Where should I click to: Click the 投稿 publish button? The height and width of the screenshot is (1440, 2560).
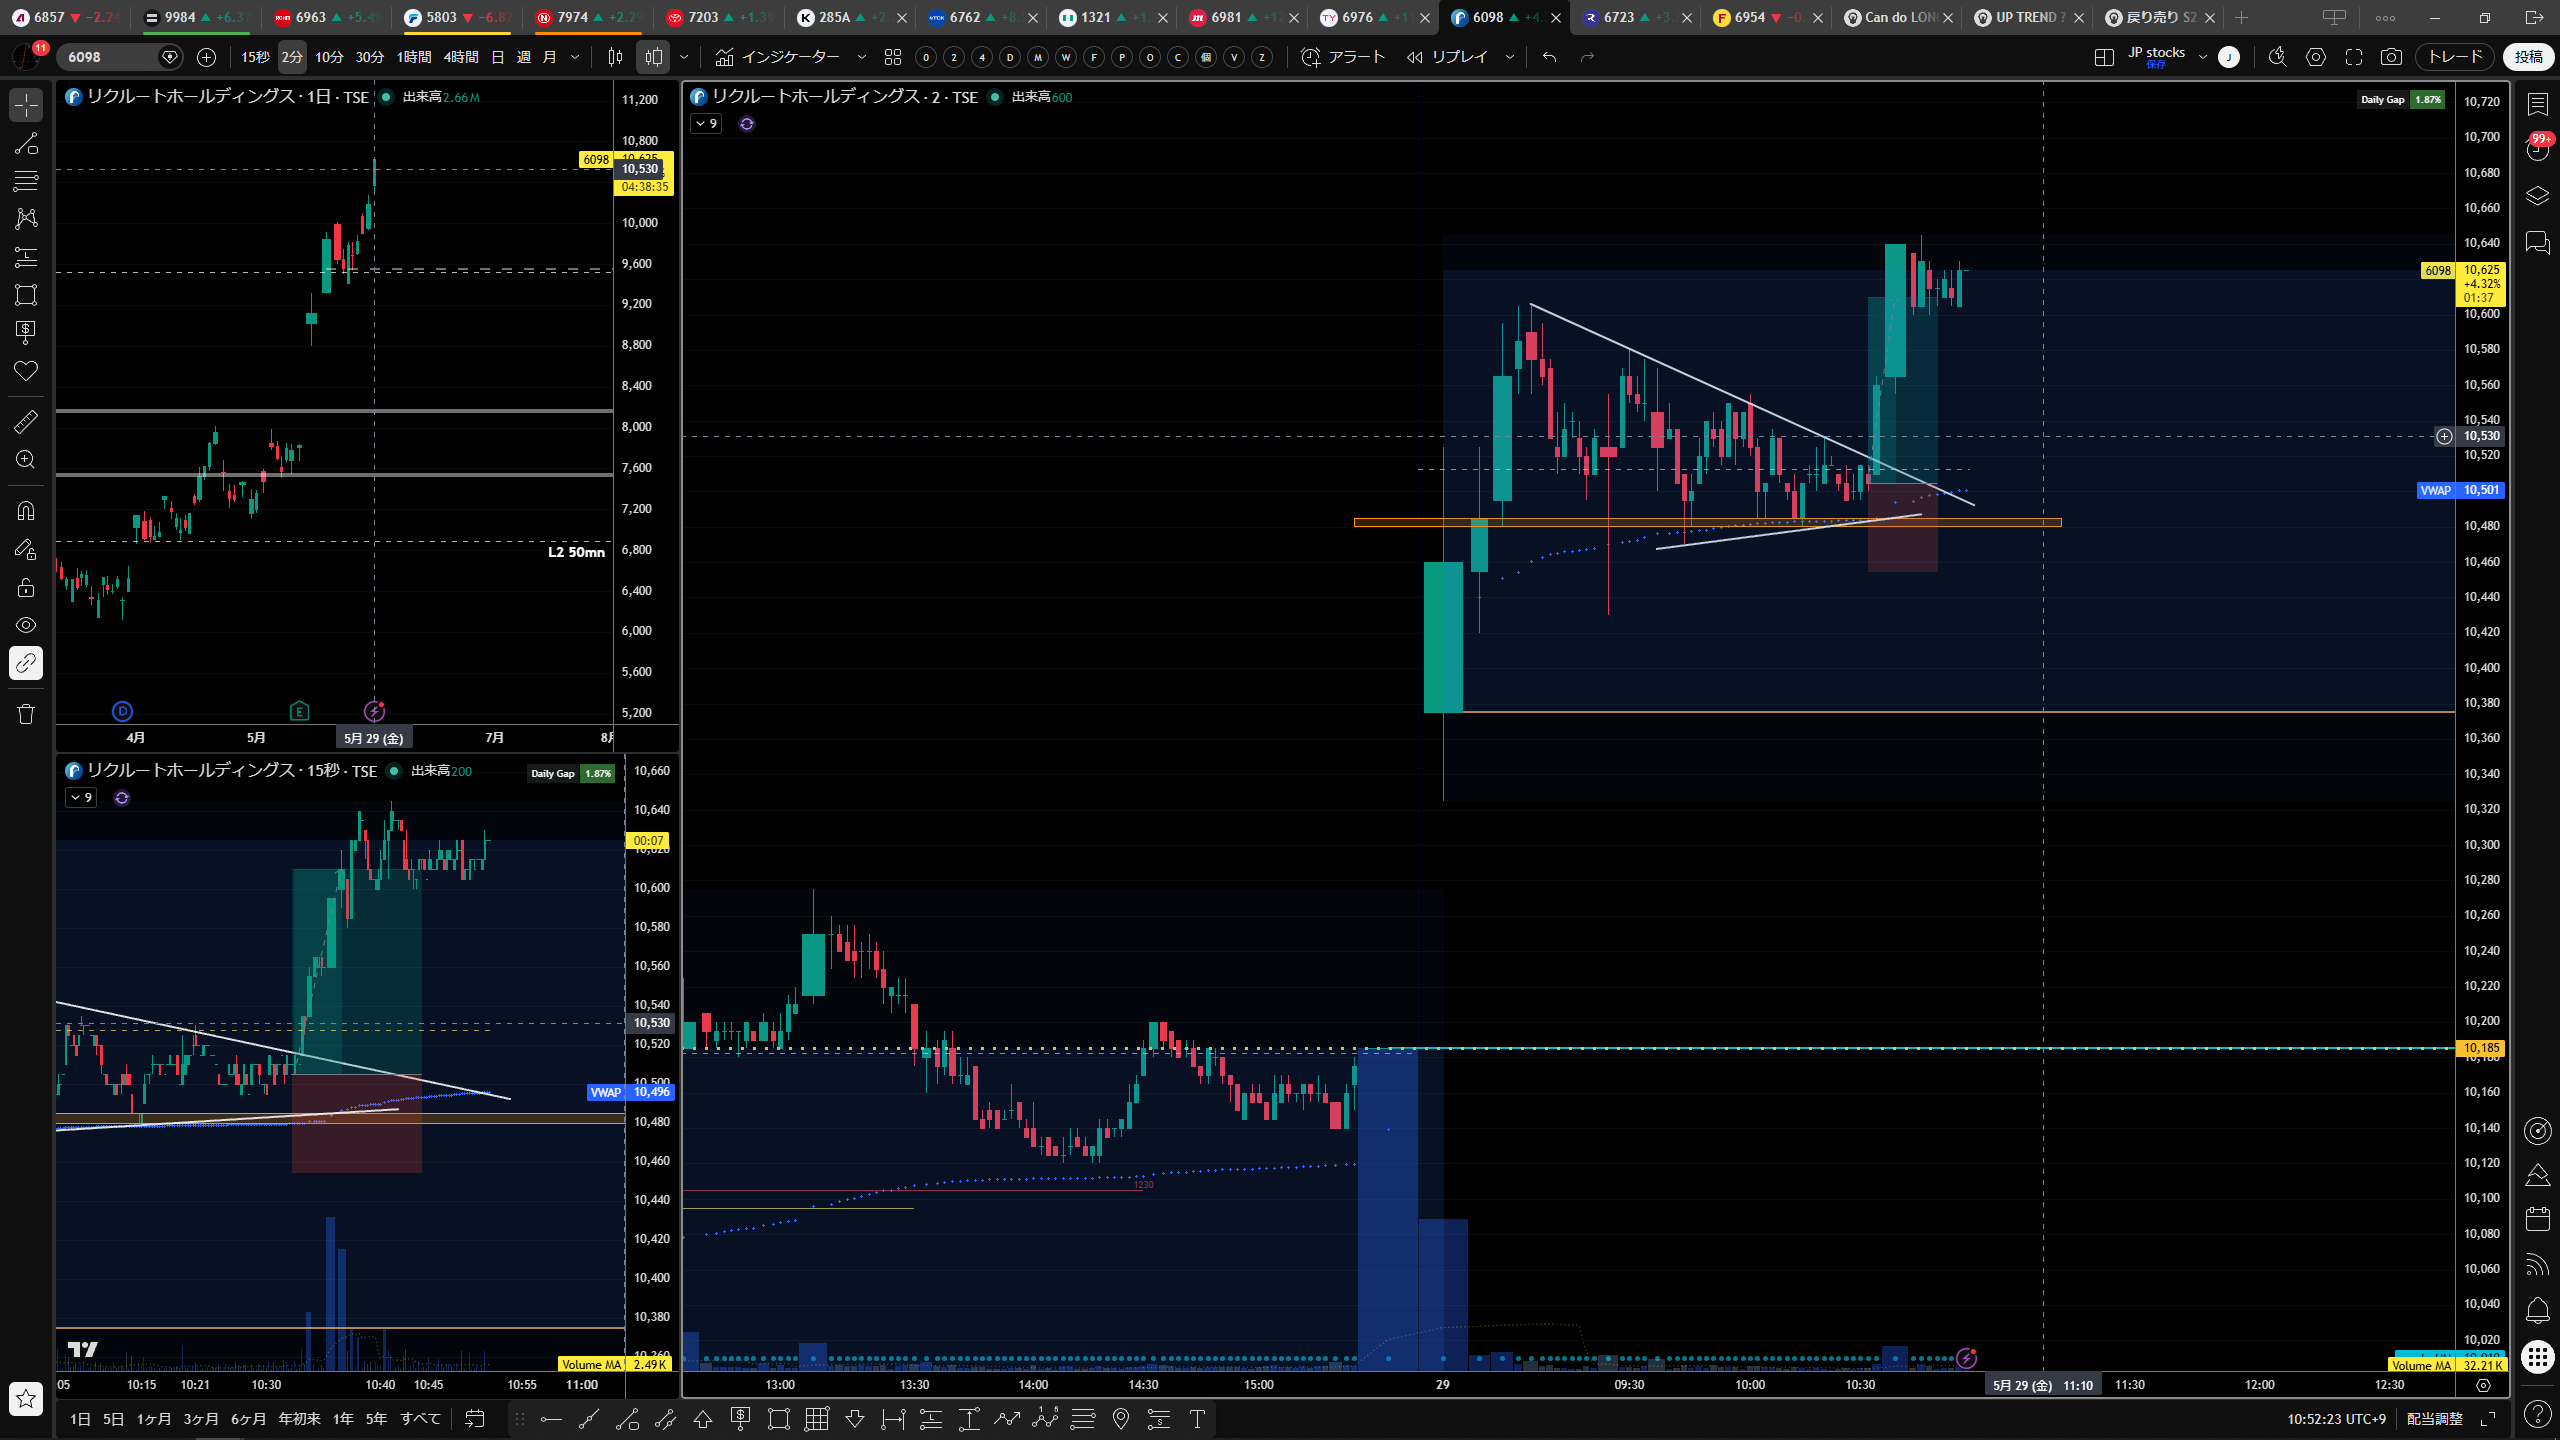2528,57
